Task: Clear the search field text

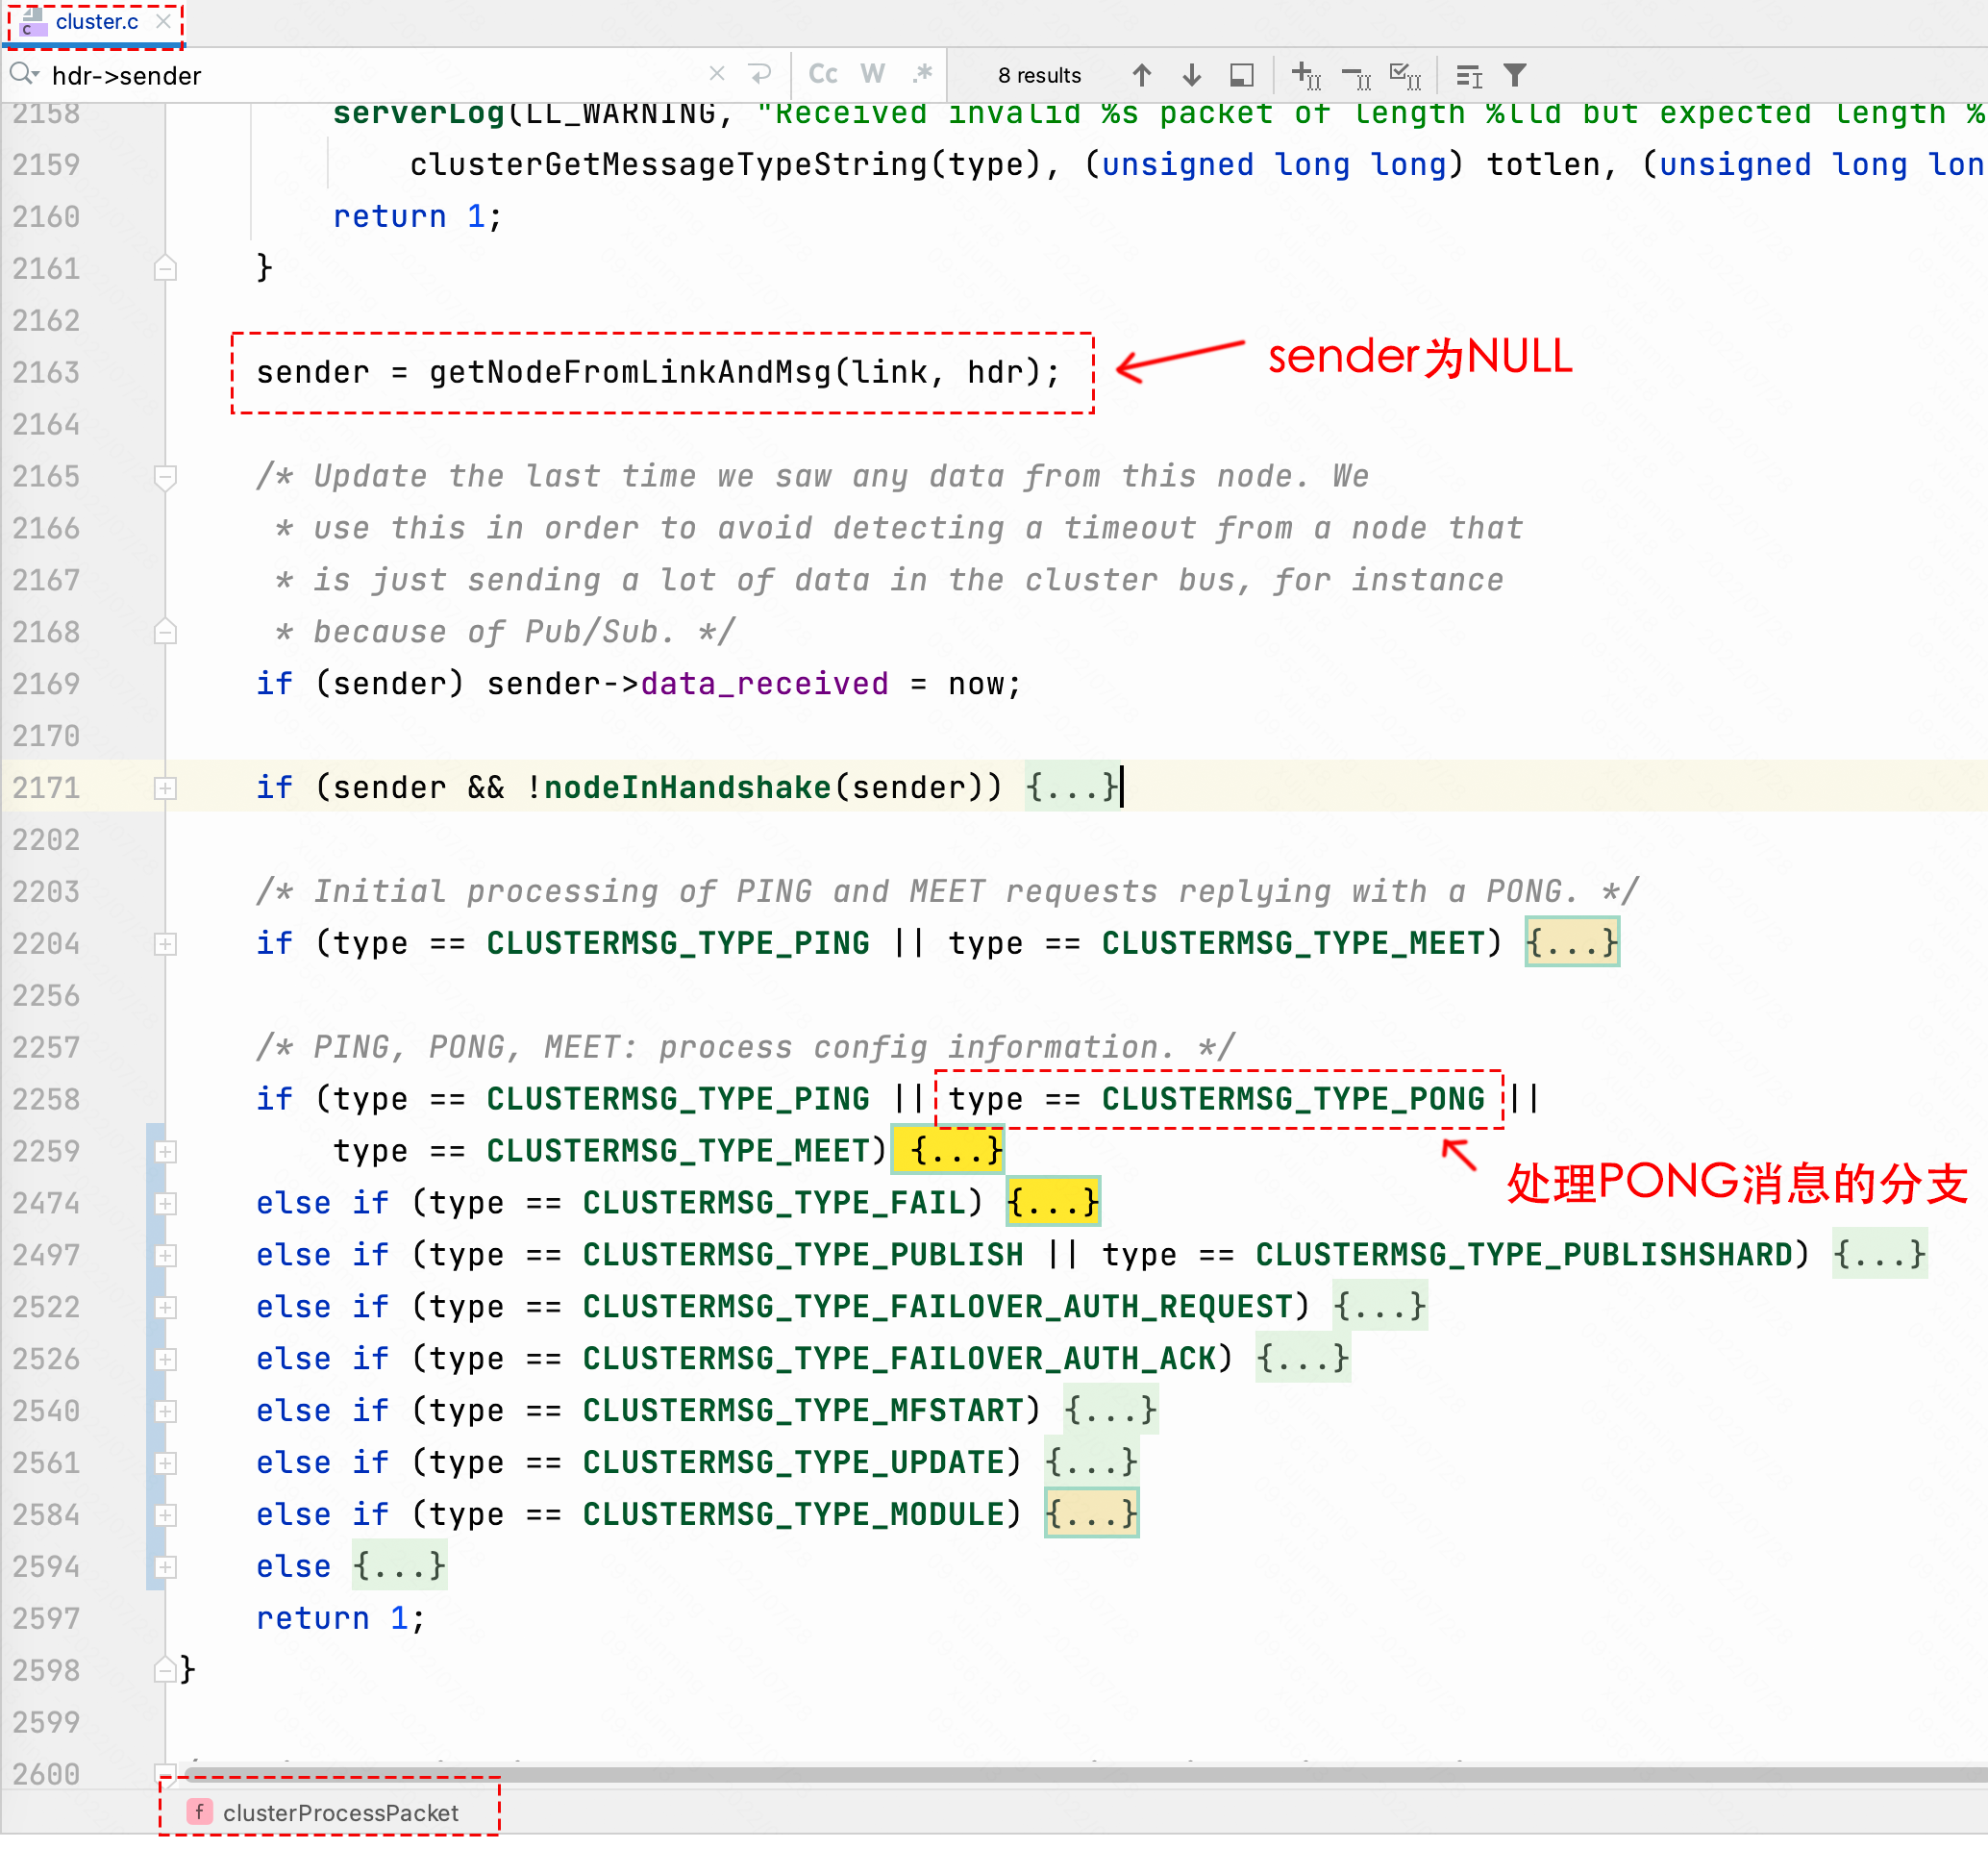Action: coord(716,74)
